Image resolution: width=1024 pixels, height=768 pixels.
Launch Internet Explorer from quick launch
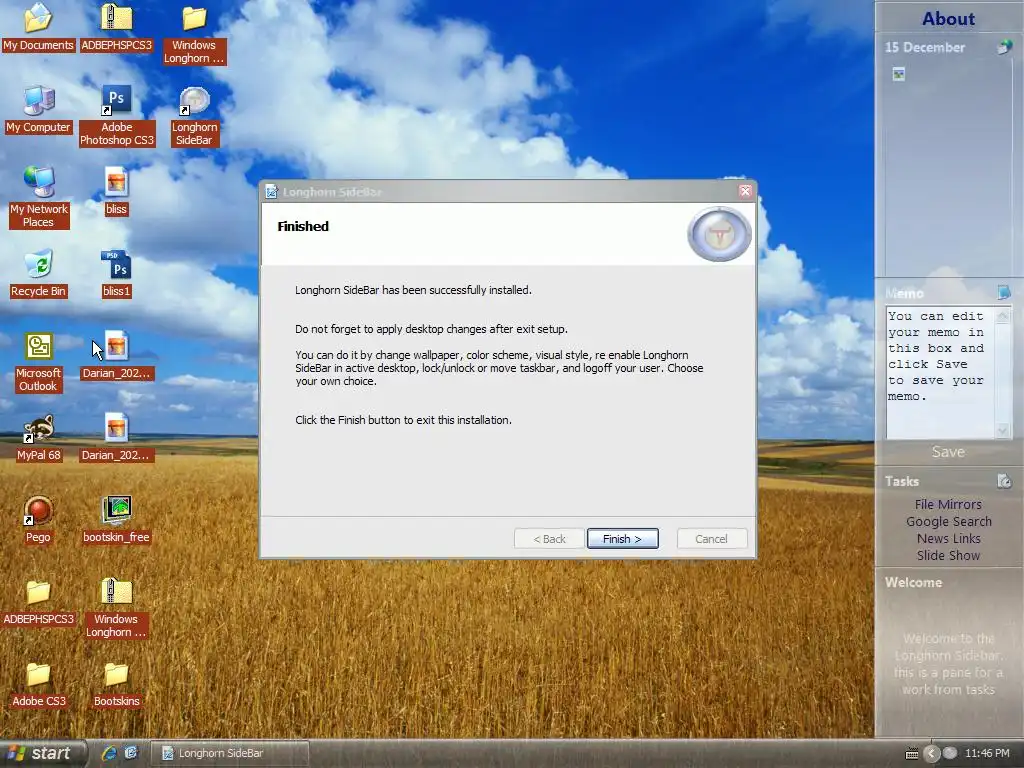pyautogui.click(x=108, y=753)
